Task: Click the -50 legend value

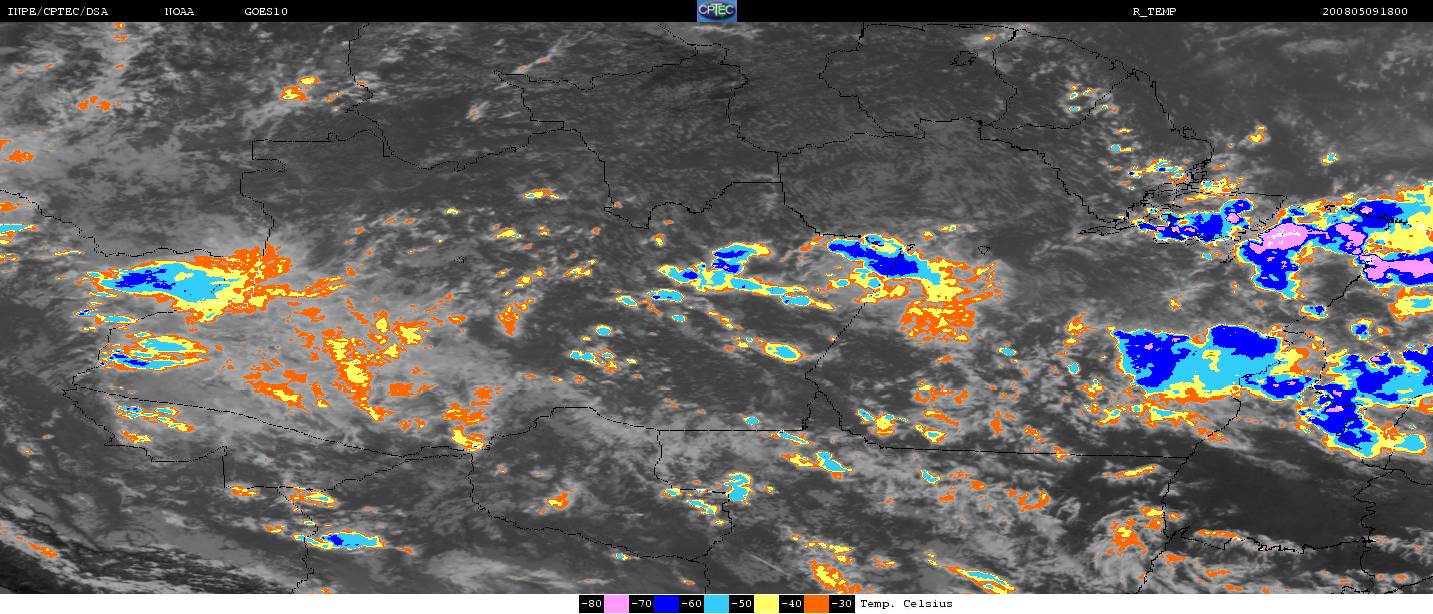Action: pyautogui.click(x=741, y=604)
